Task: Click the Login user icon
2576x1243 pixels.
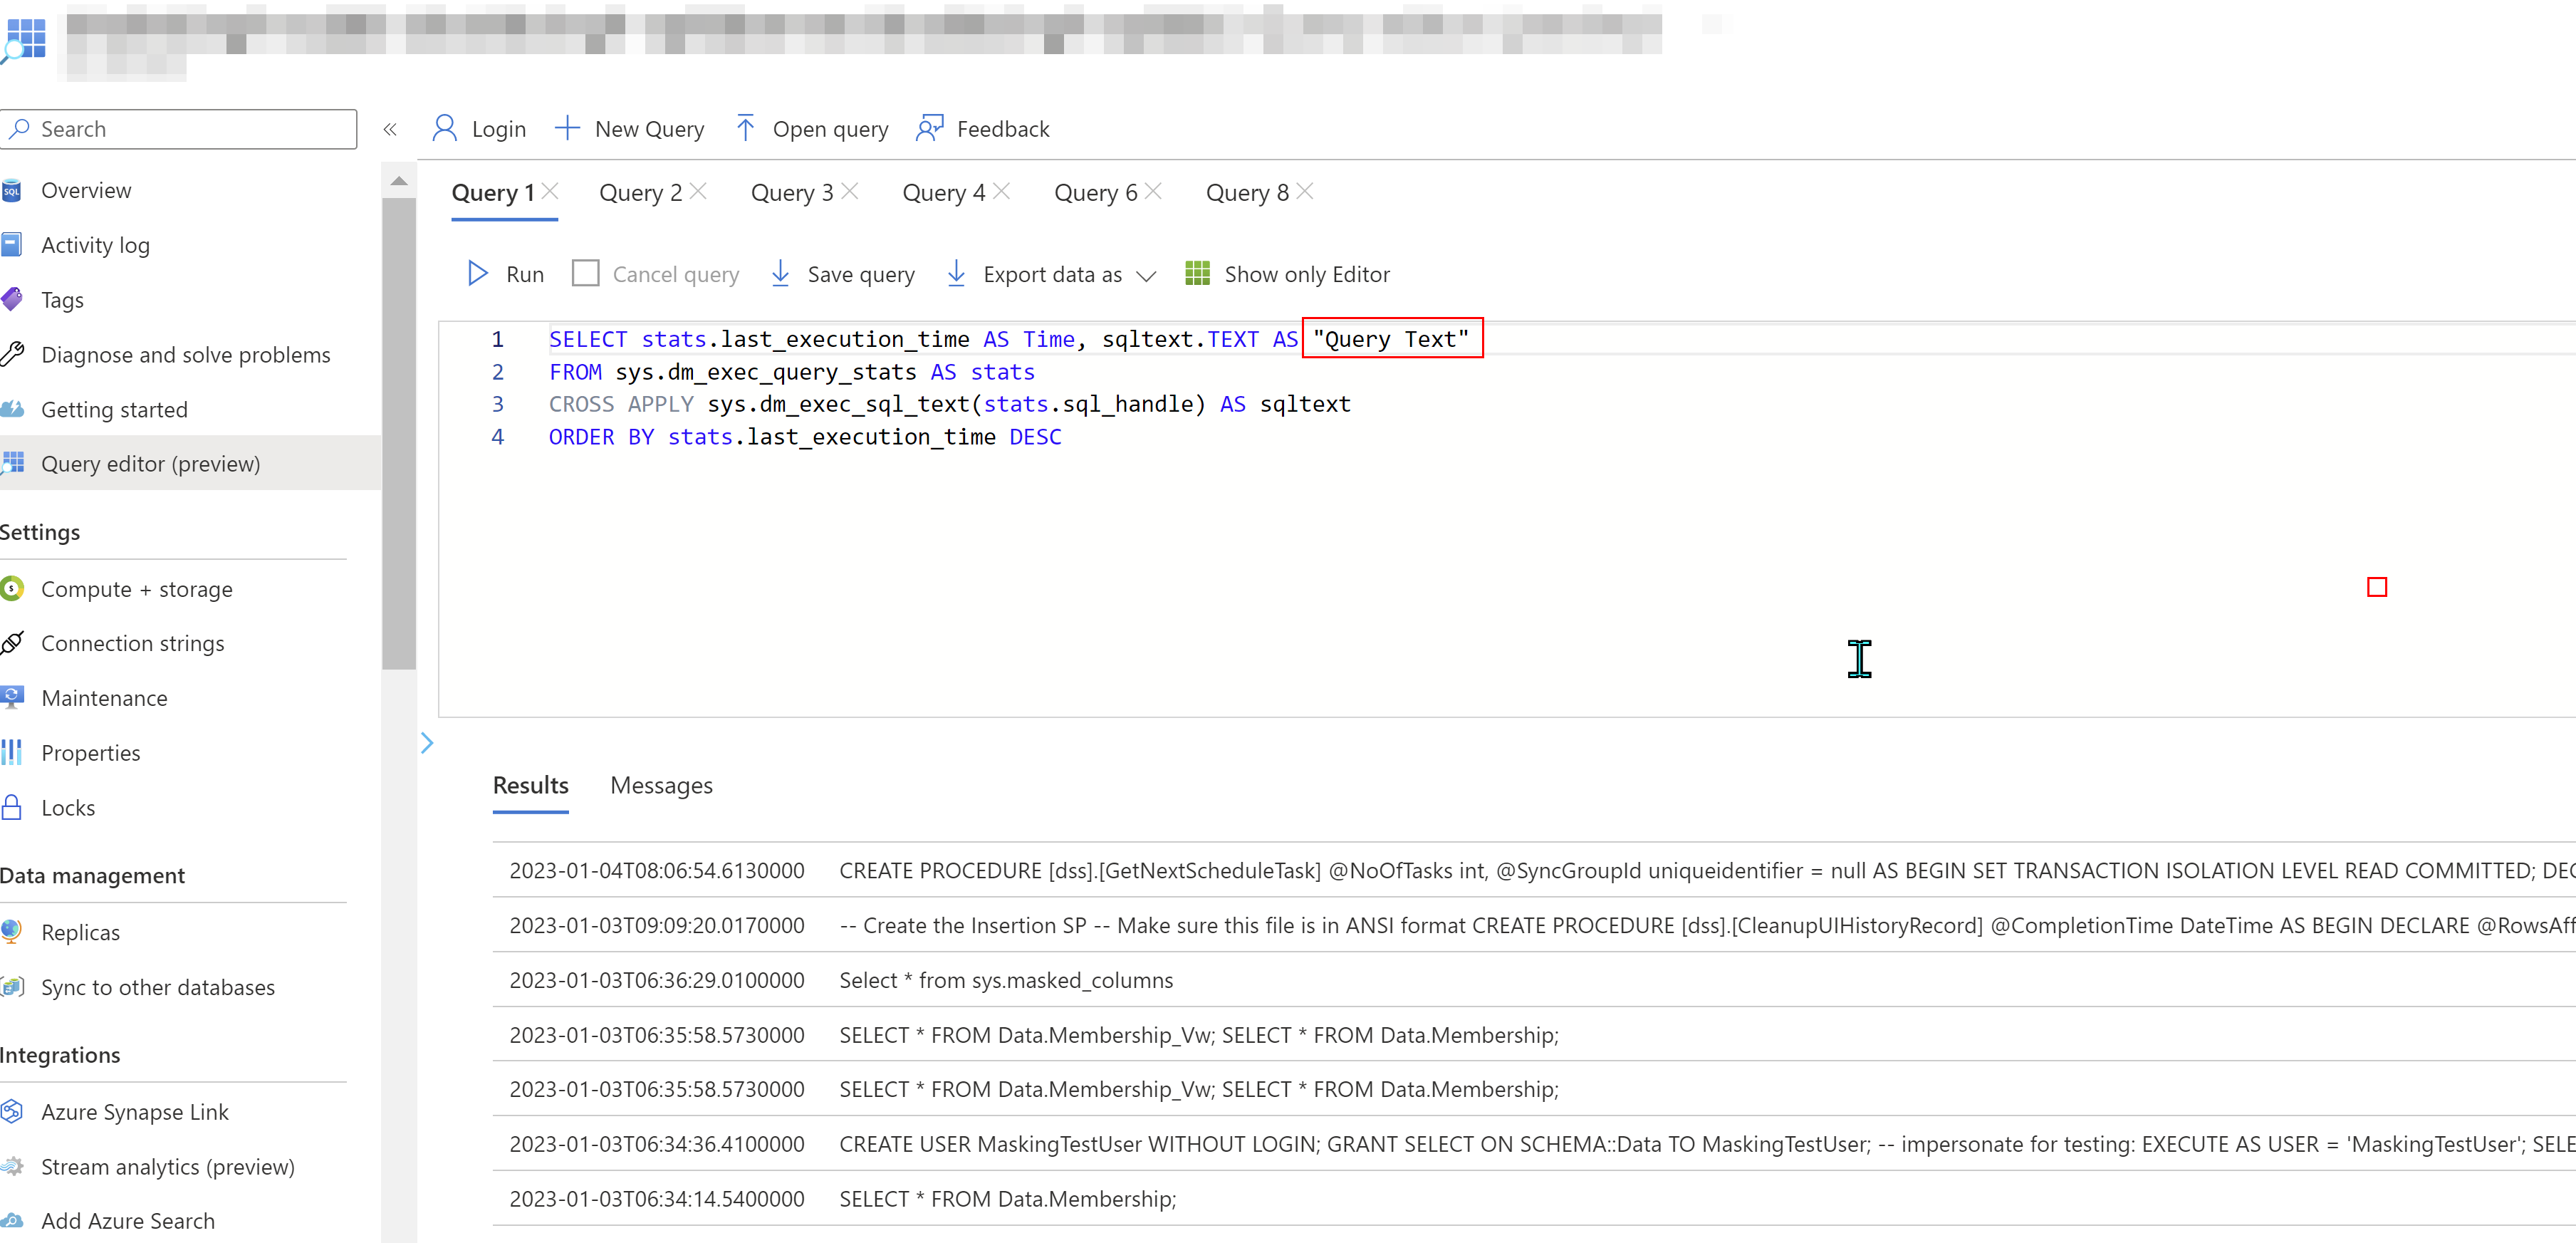Action: (x=444, y=129)
